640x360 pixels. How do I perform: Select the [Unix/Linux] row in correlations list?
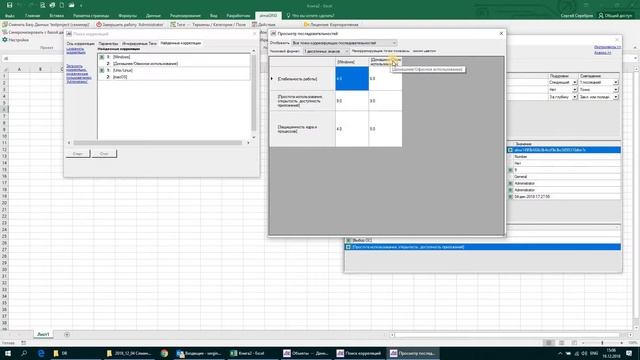(174, 70)
